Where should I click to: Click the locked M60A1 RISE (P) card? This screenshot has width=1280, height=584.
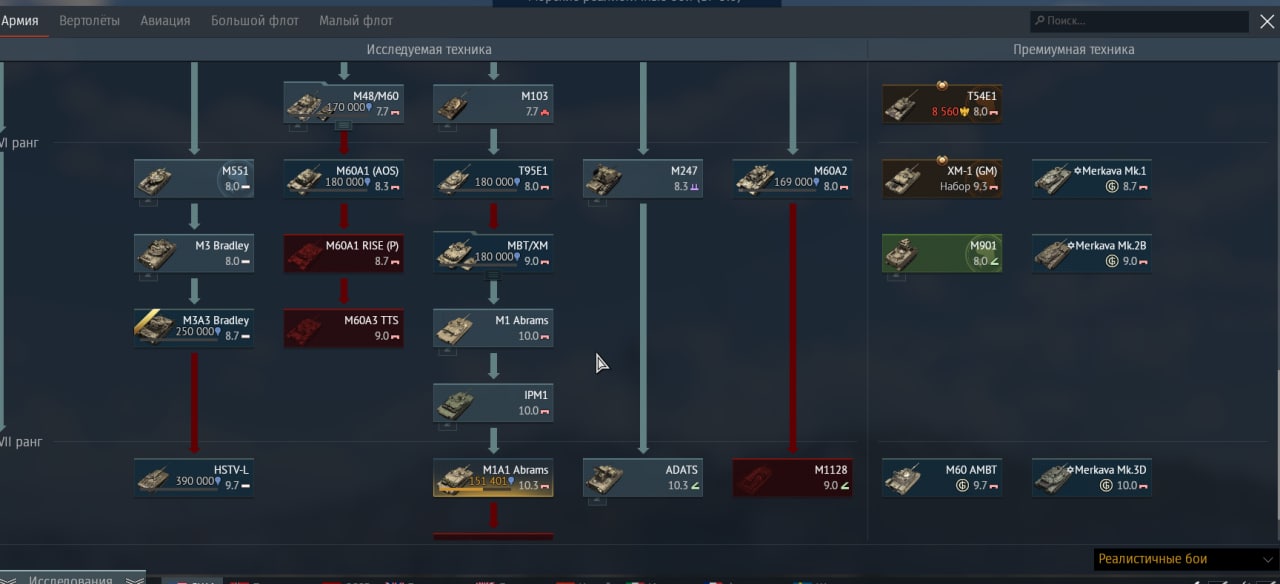coord(344,254)
